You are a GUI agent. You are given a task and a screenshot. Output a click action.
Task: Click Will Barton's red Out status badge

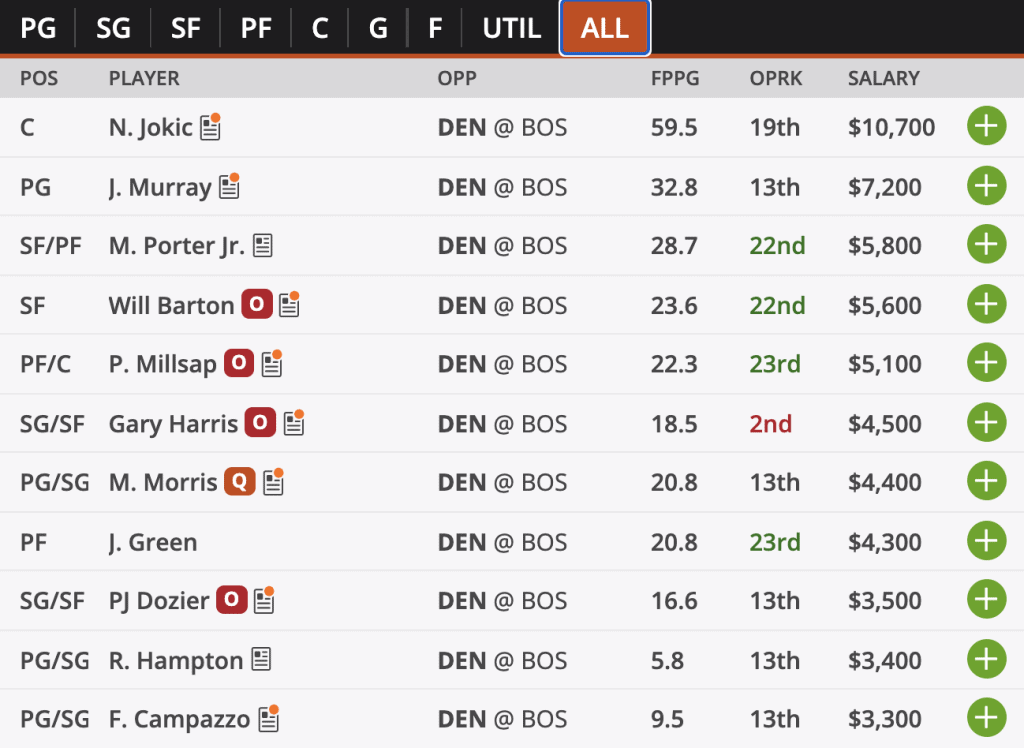pyautogui.click(x=257, y=304)
